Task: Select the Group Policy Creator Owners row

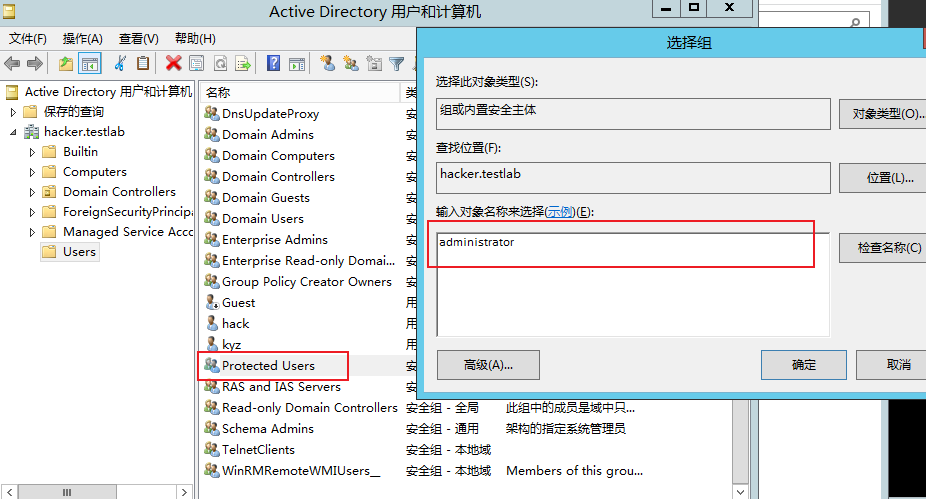Action: pyautogui.click(x=307, y=282)
